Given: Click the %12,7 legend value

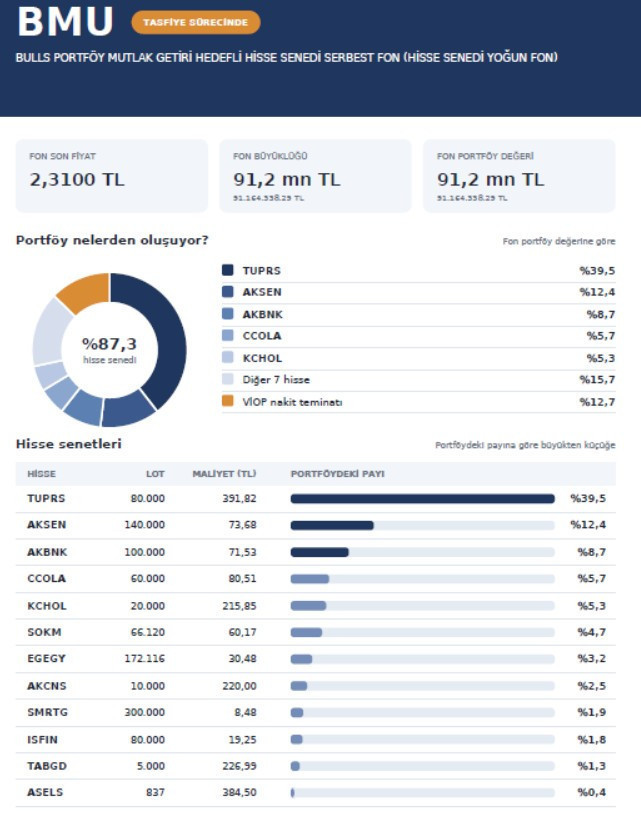Looking at the screenshot, I should point(597,402).
